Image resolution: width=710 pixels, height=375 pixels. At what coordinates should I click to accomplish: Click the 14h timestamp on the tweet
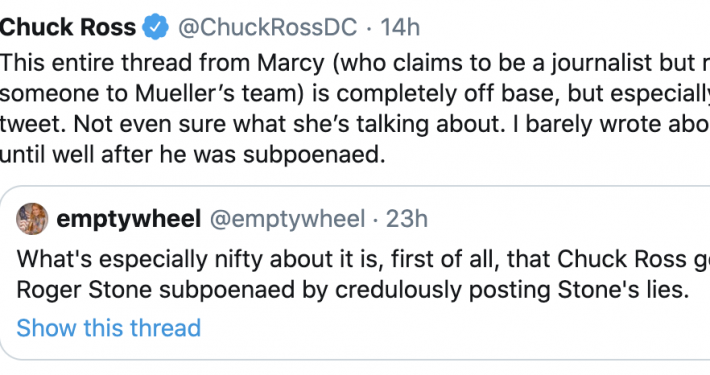tap(400, 27)
